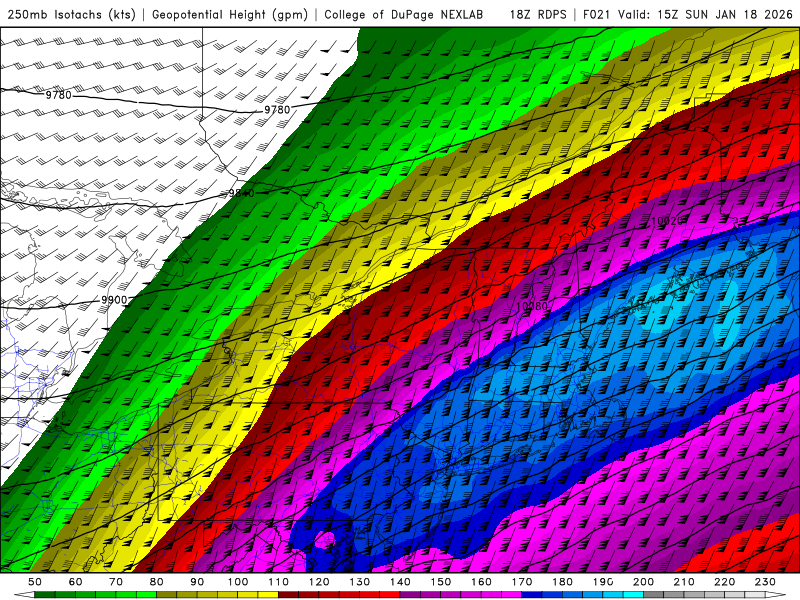Click the 90 knot legend value

pyautogui.click(x=197, y=582)
